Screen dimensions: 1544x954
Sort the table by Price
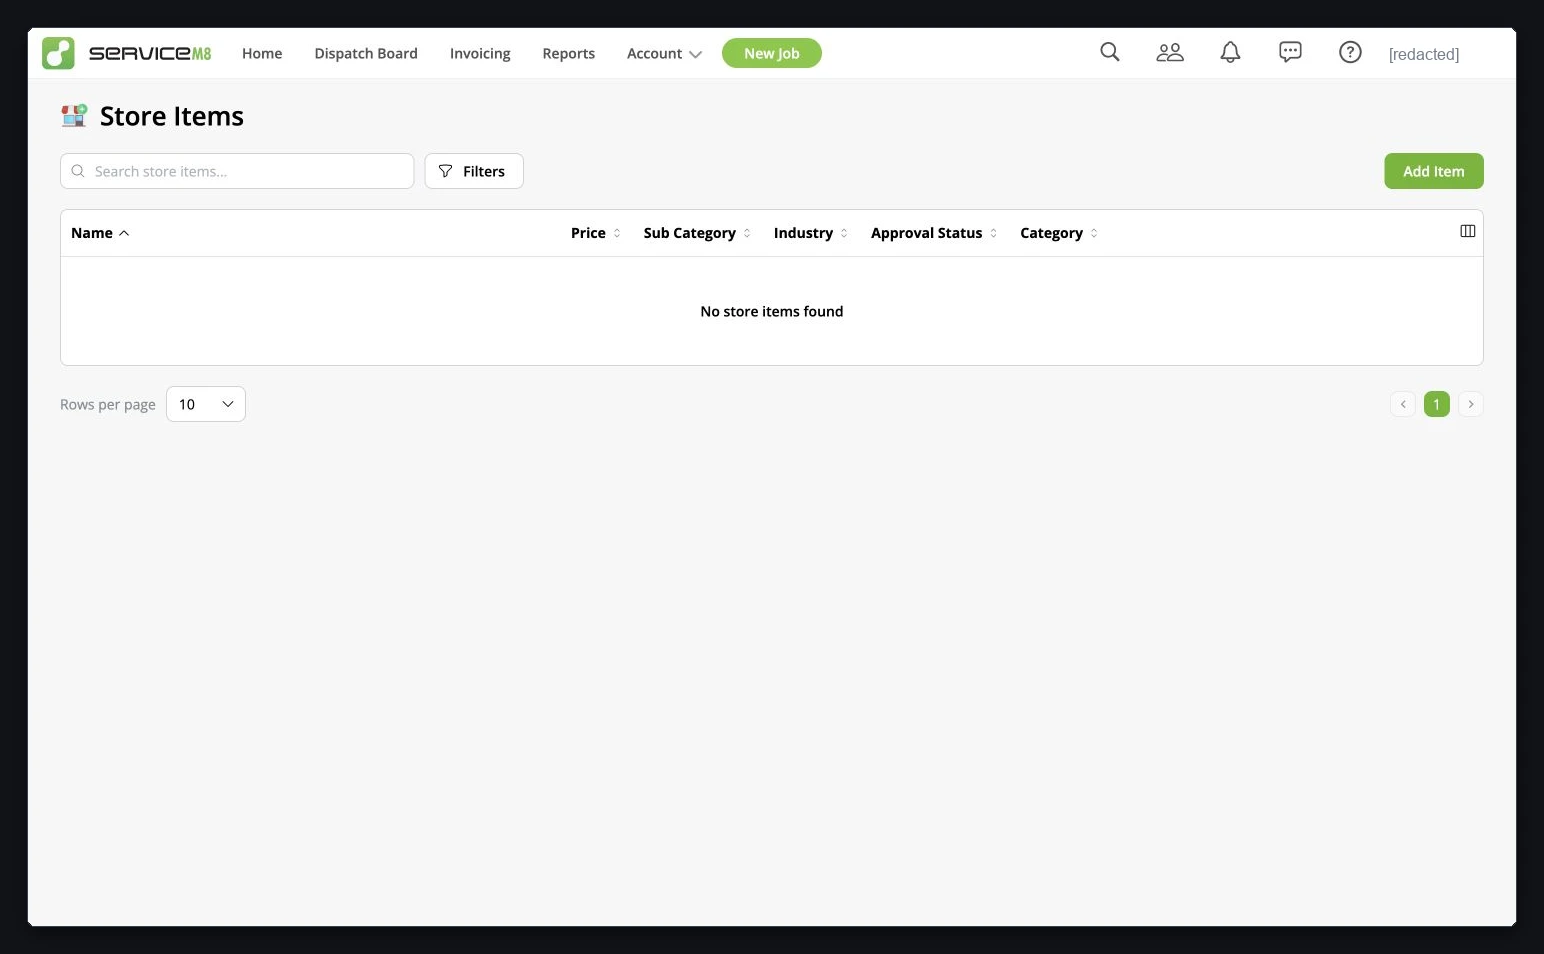tap(596, 233)
